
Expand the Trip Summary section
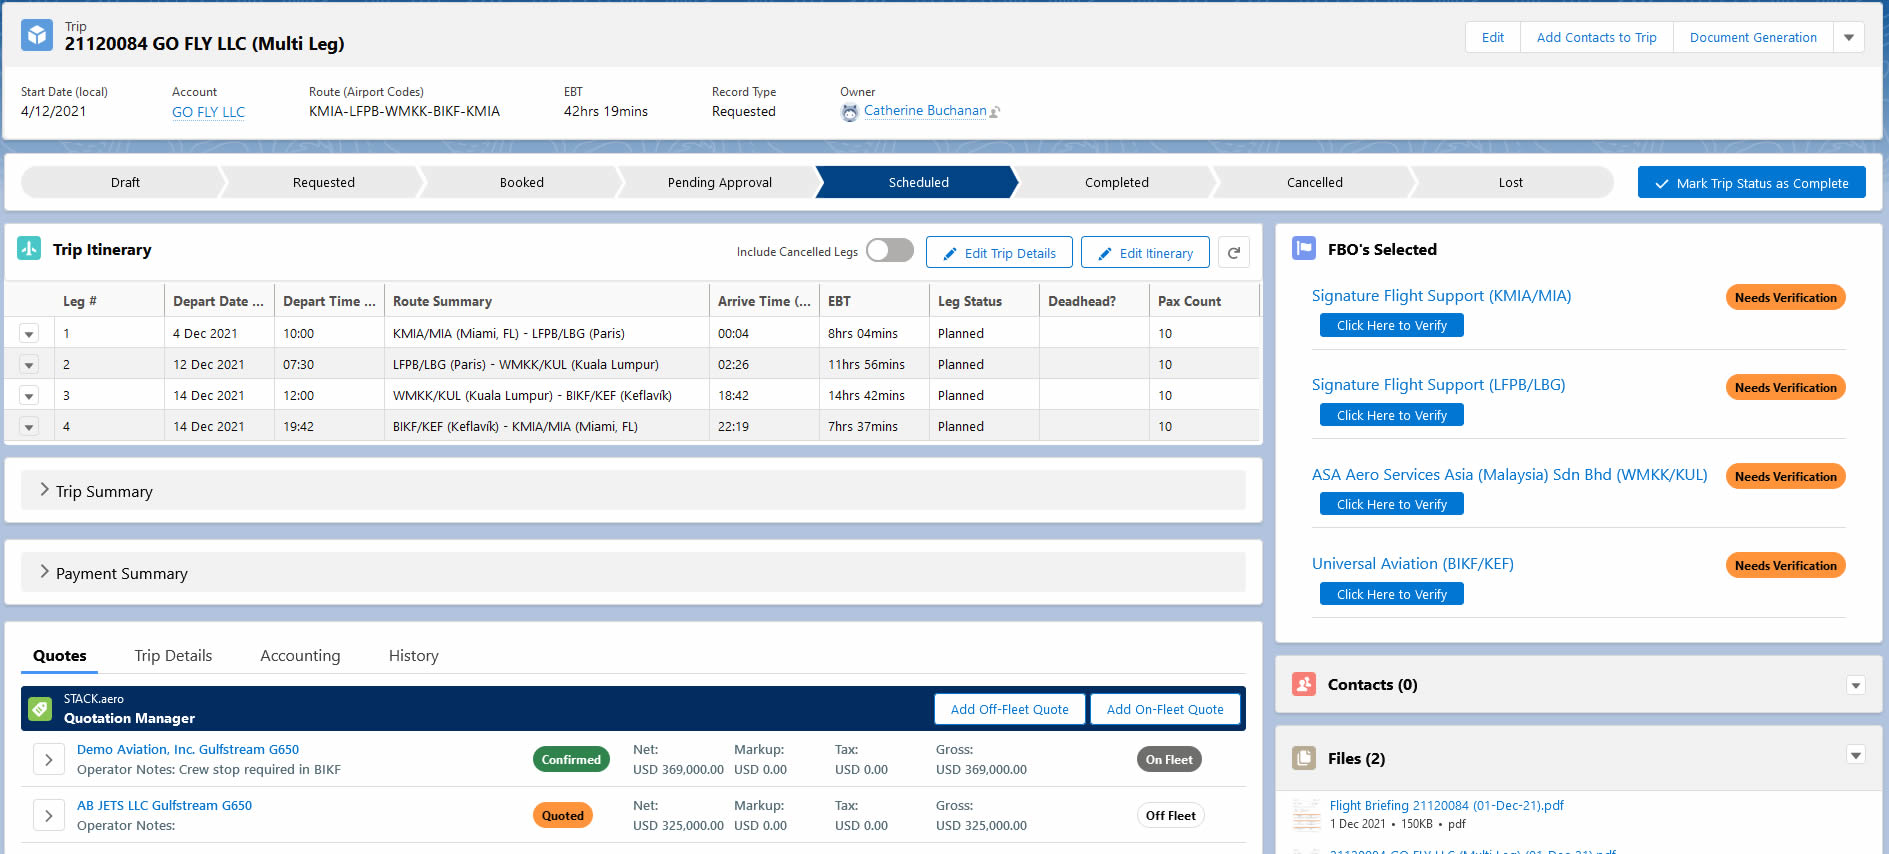(633, 491)
